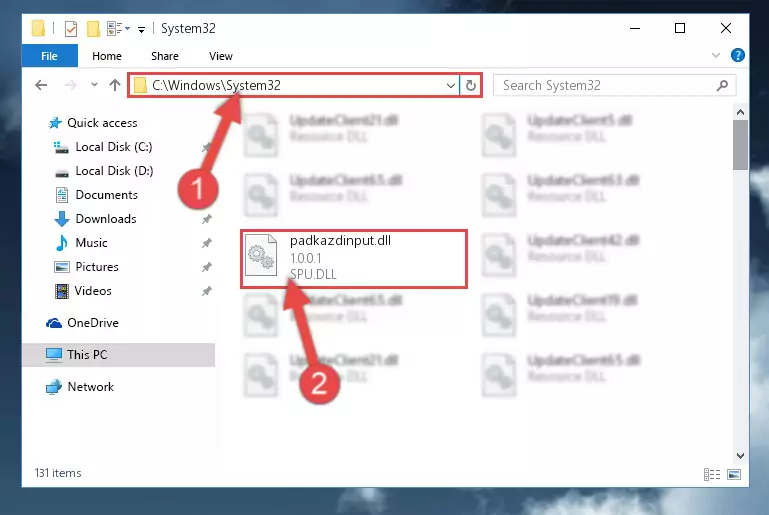Expand the ribbon with the chevron

point(716,55)
